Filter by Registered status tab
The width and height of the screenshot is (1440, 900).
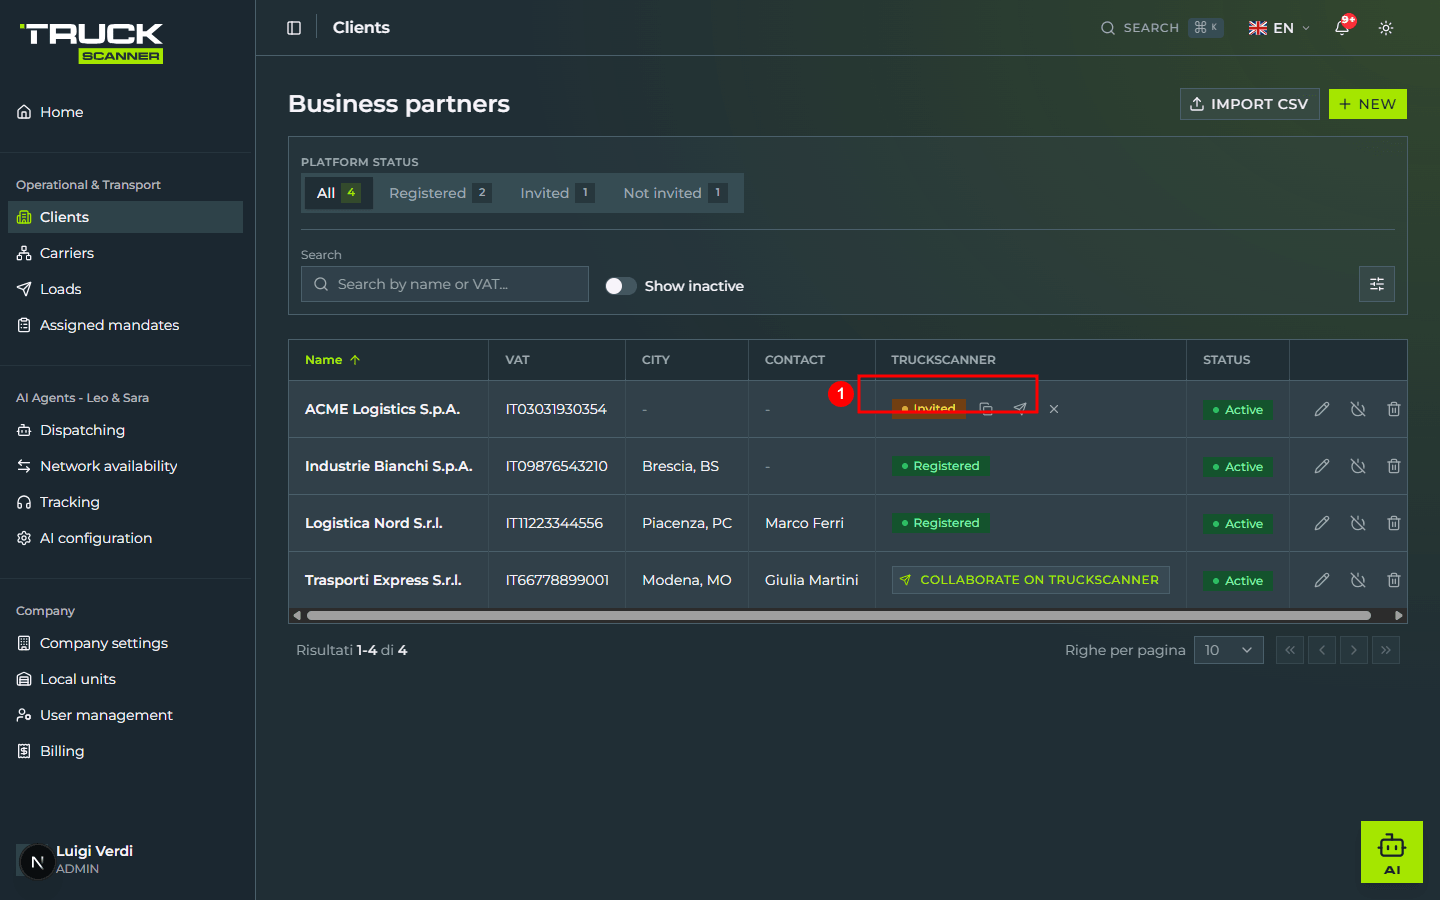[x=440, y=193]
